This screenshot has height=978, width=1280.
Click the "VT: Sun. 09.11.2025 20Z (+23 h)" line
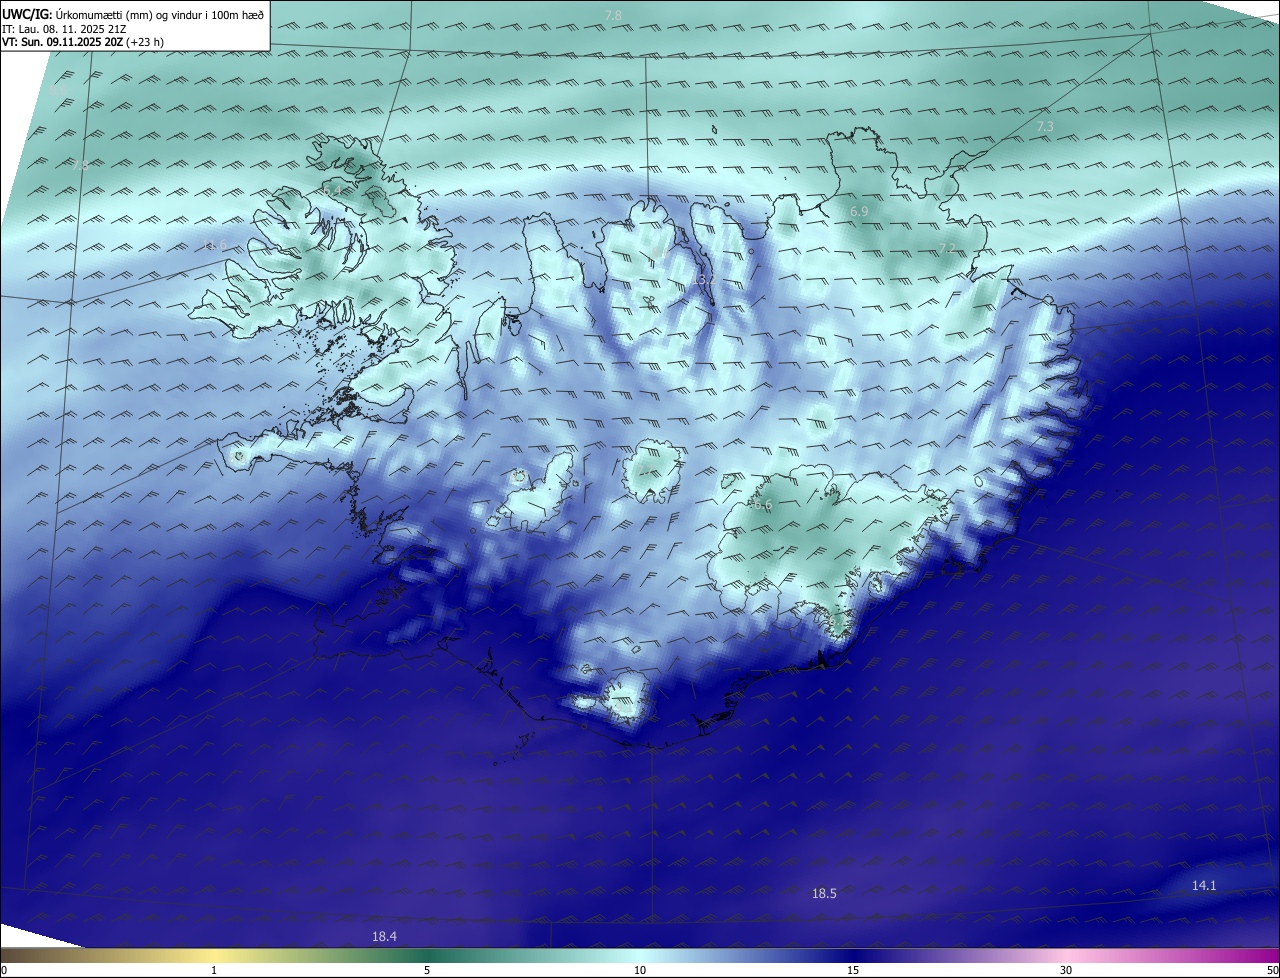tap(83, 43)
